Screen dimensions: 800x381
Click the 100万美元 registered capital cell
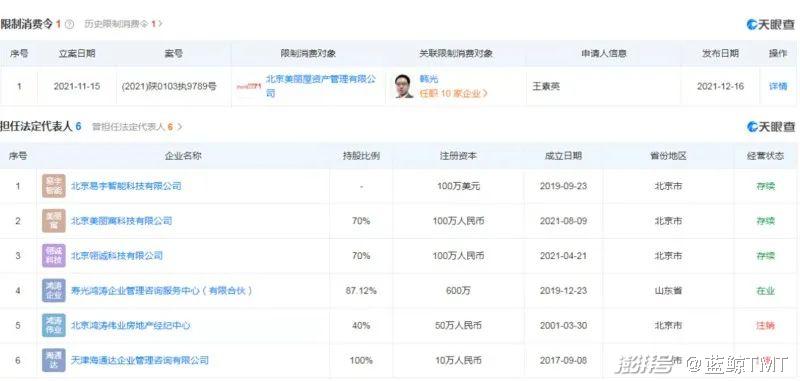[x=458, y=186]
